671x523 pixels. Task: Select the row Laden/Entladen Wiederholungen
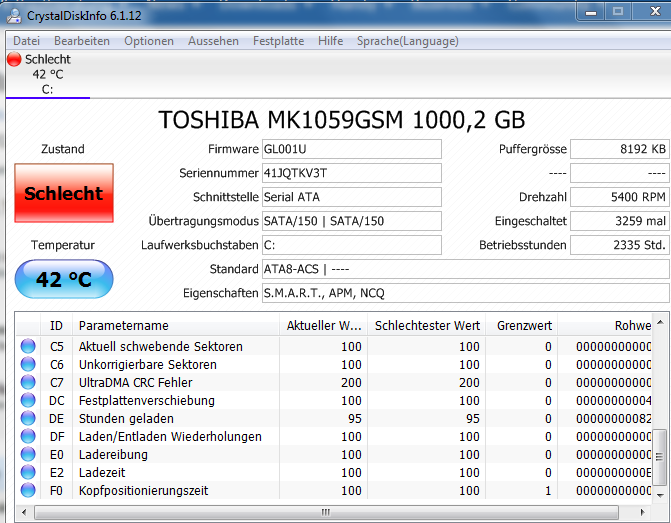click(x=334, y=436)
